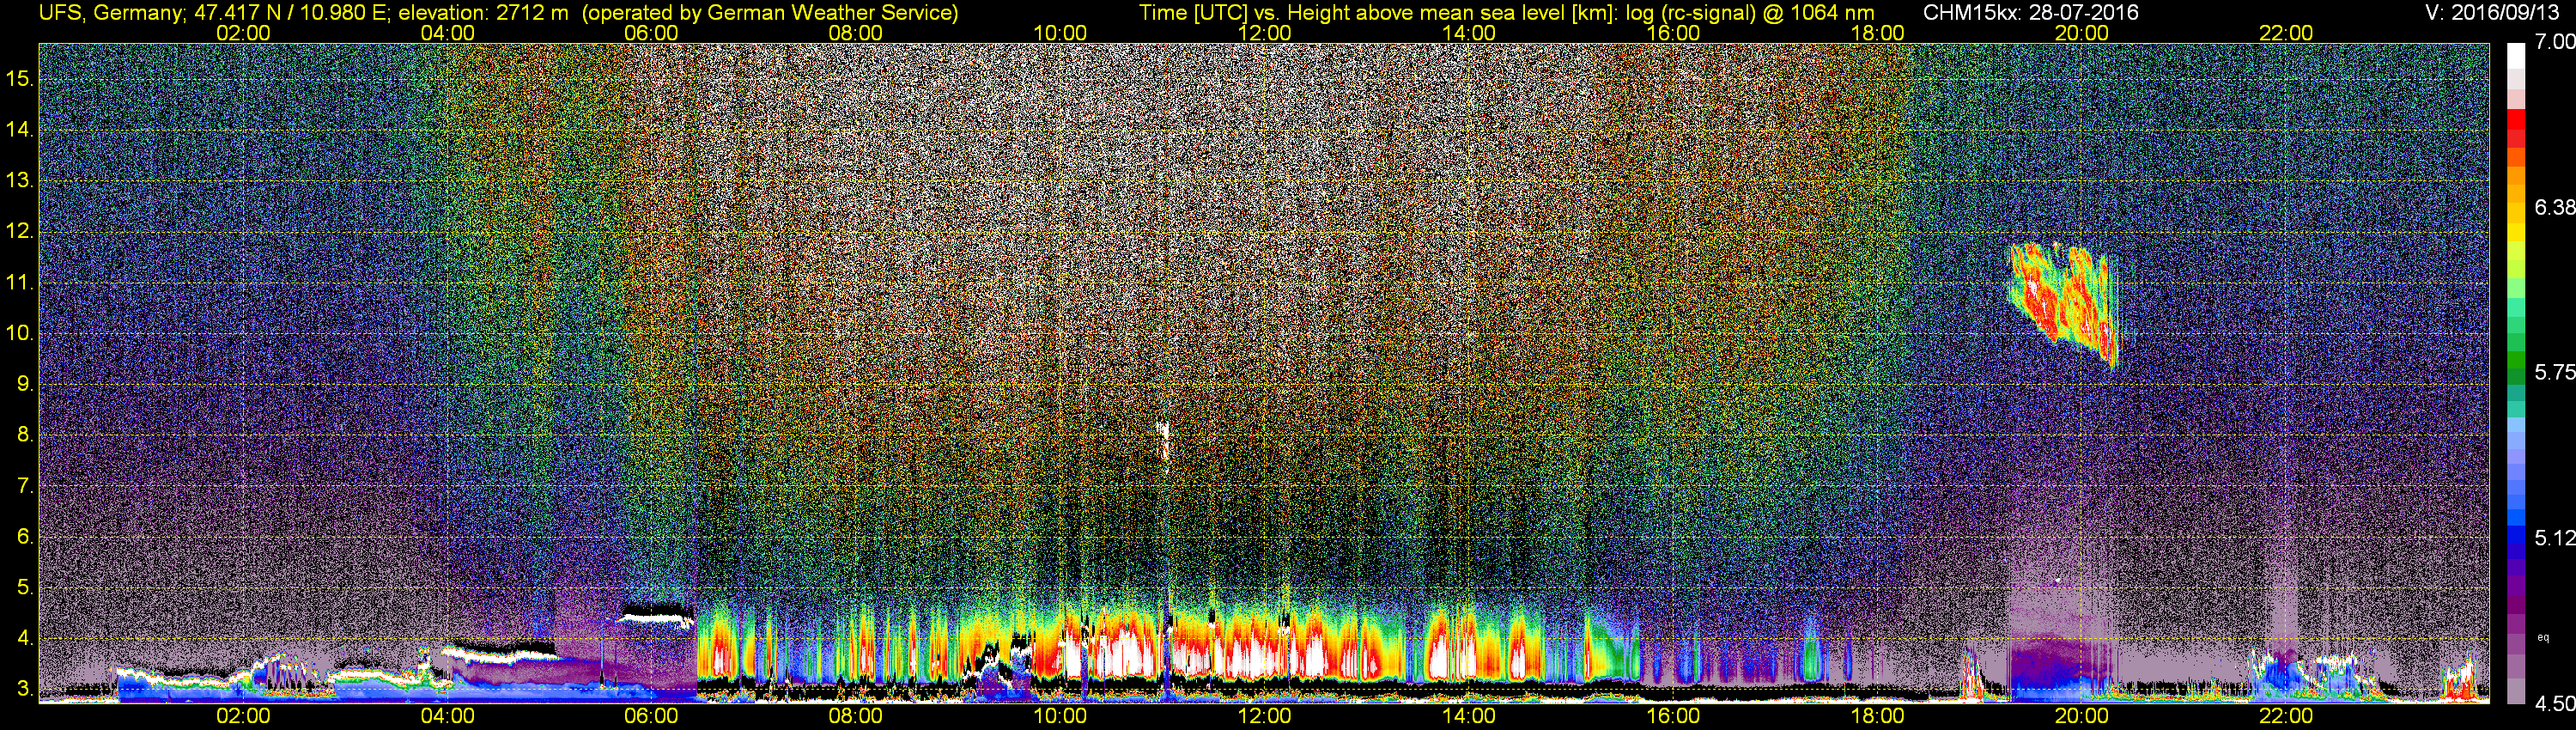2576x730 pixels.
Task: Click the 20:00 label on the top time axis
Action: 2082,33
